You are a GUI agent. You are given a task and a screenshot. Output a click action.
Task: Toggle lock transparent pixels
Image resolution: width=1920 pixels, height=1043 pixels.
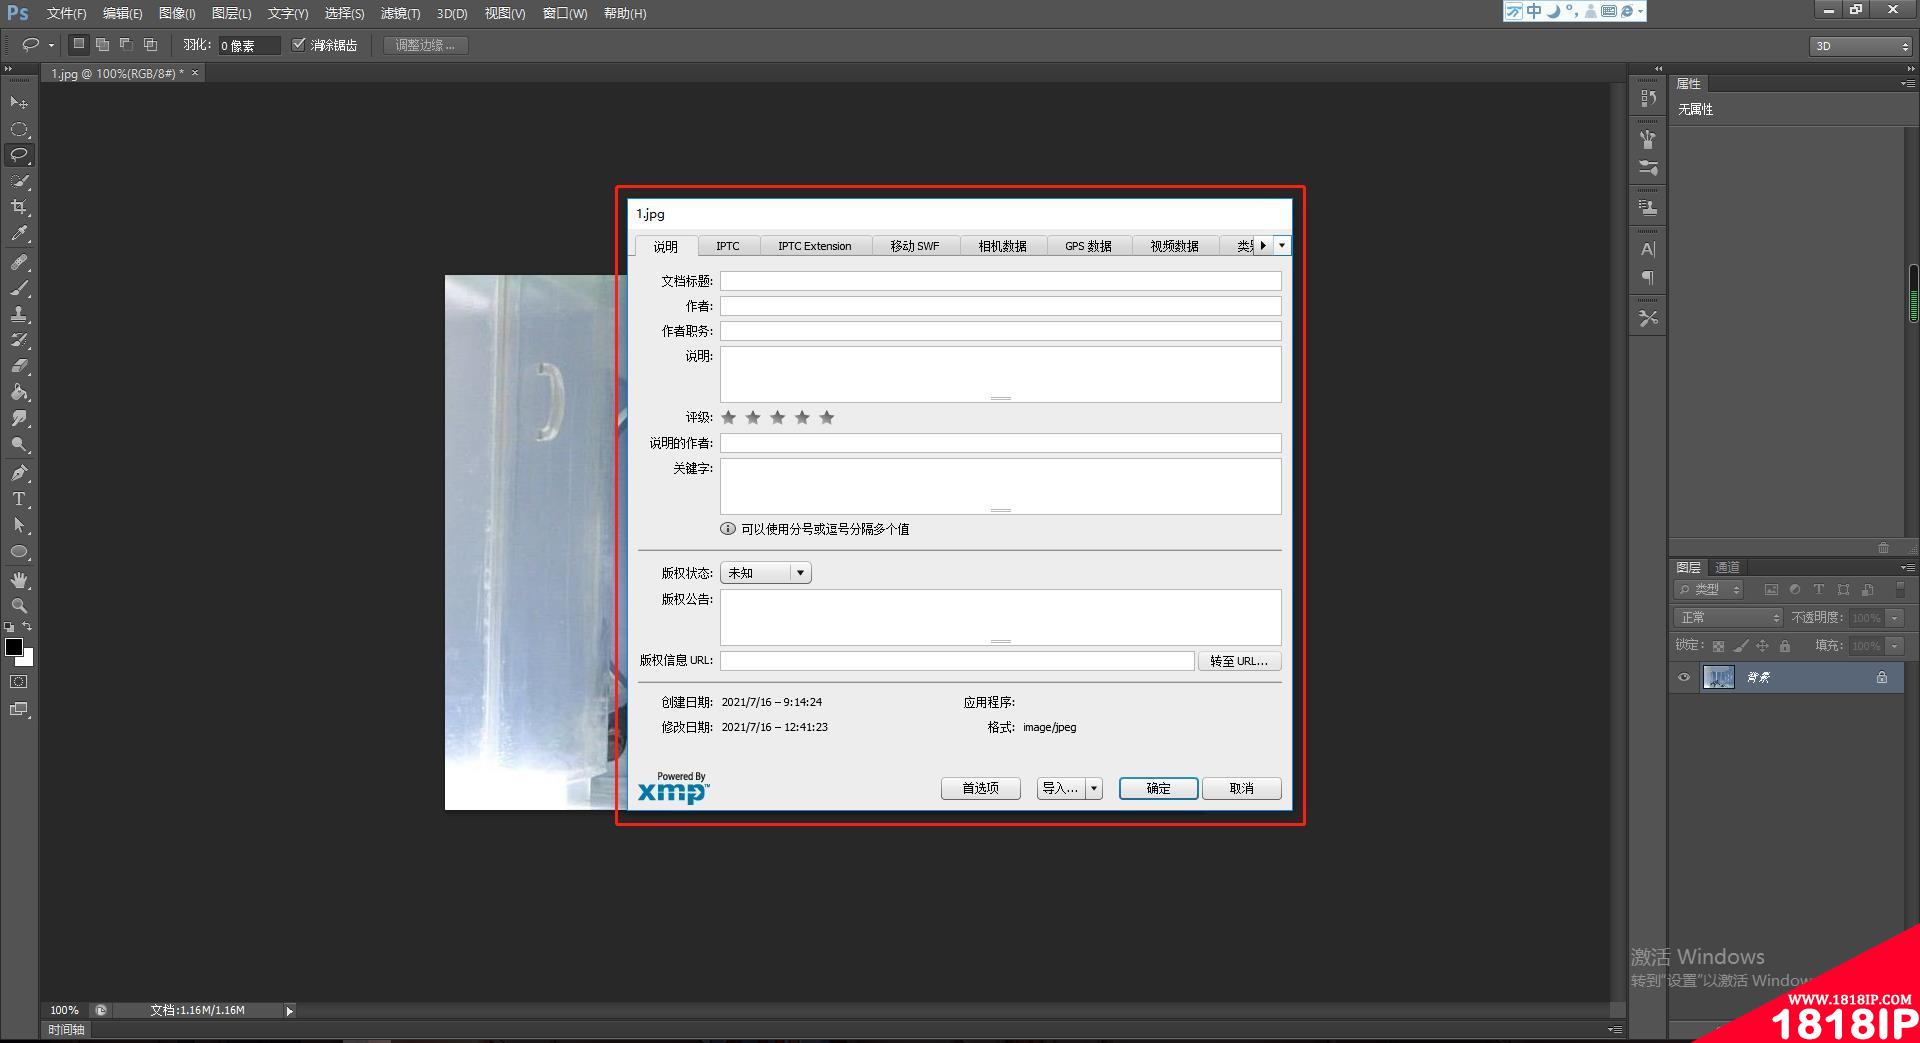point(1718,646)
